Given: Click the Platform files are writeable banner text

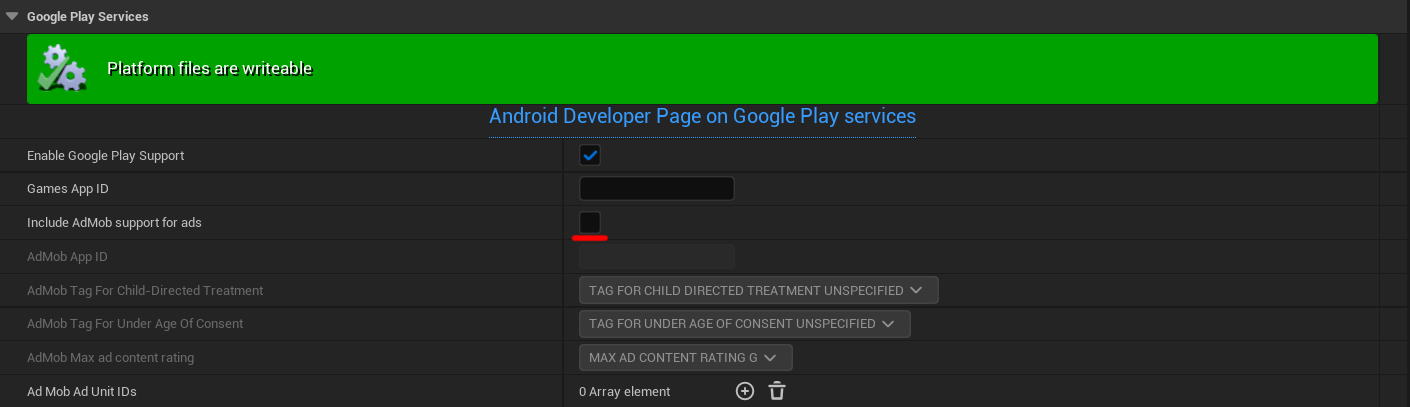Looking at the screenshot, I should point(209,69).
